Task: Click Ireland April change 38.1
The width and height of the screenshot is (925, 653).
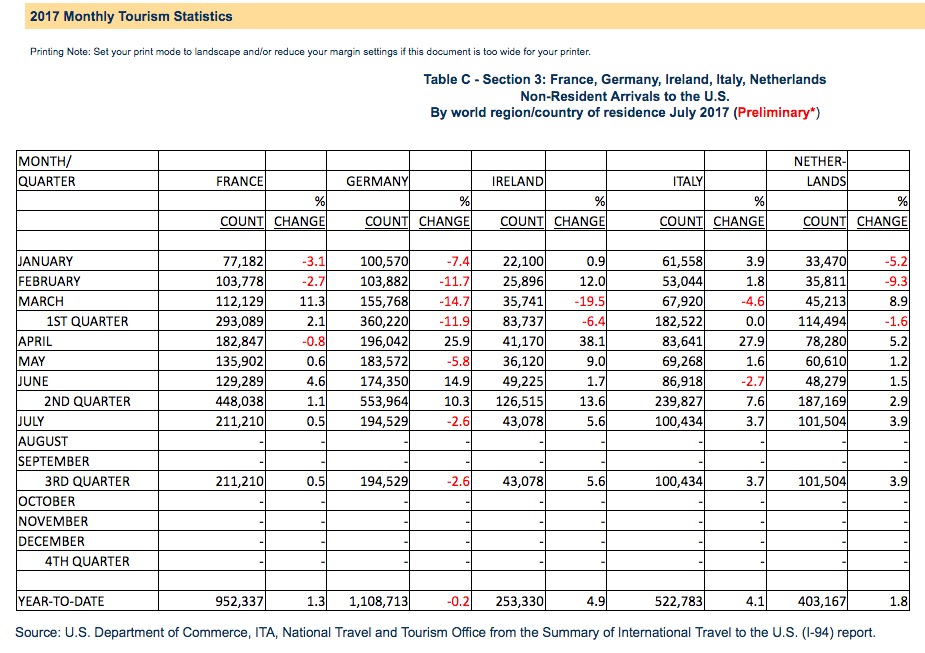Action: pos(593,342)
